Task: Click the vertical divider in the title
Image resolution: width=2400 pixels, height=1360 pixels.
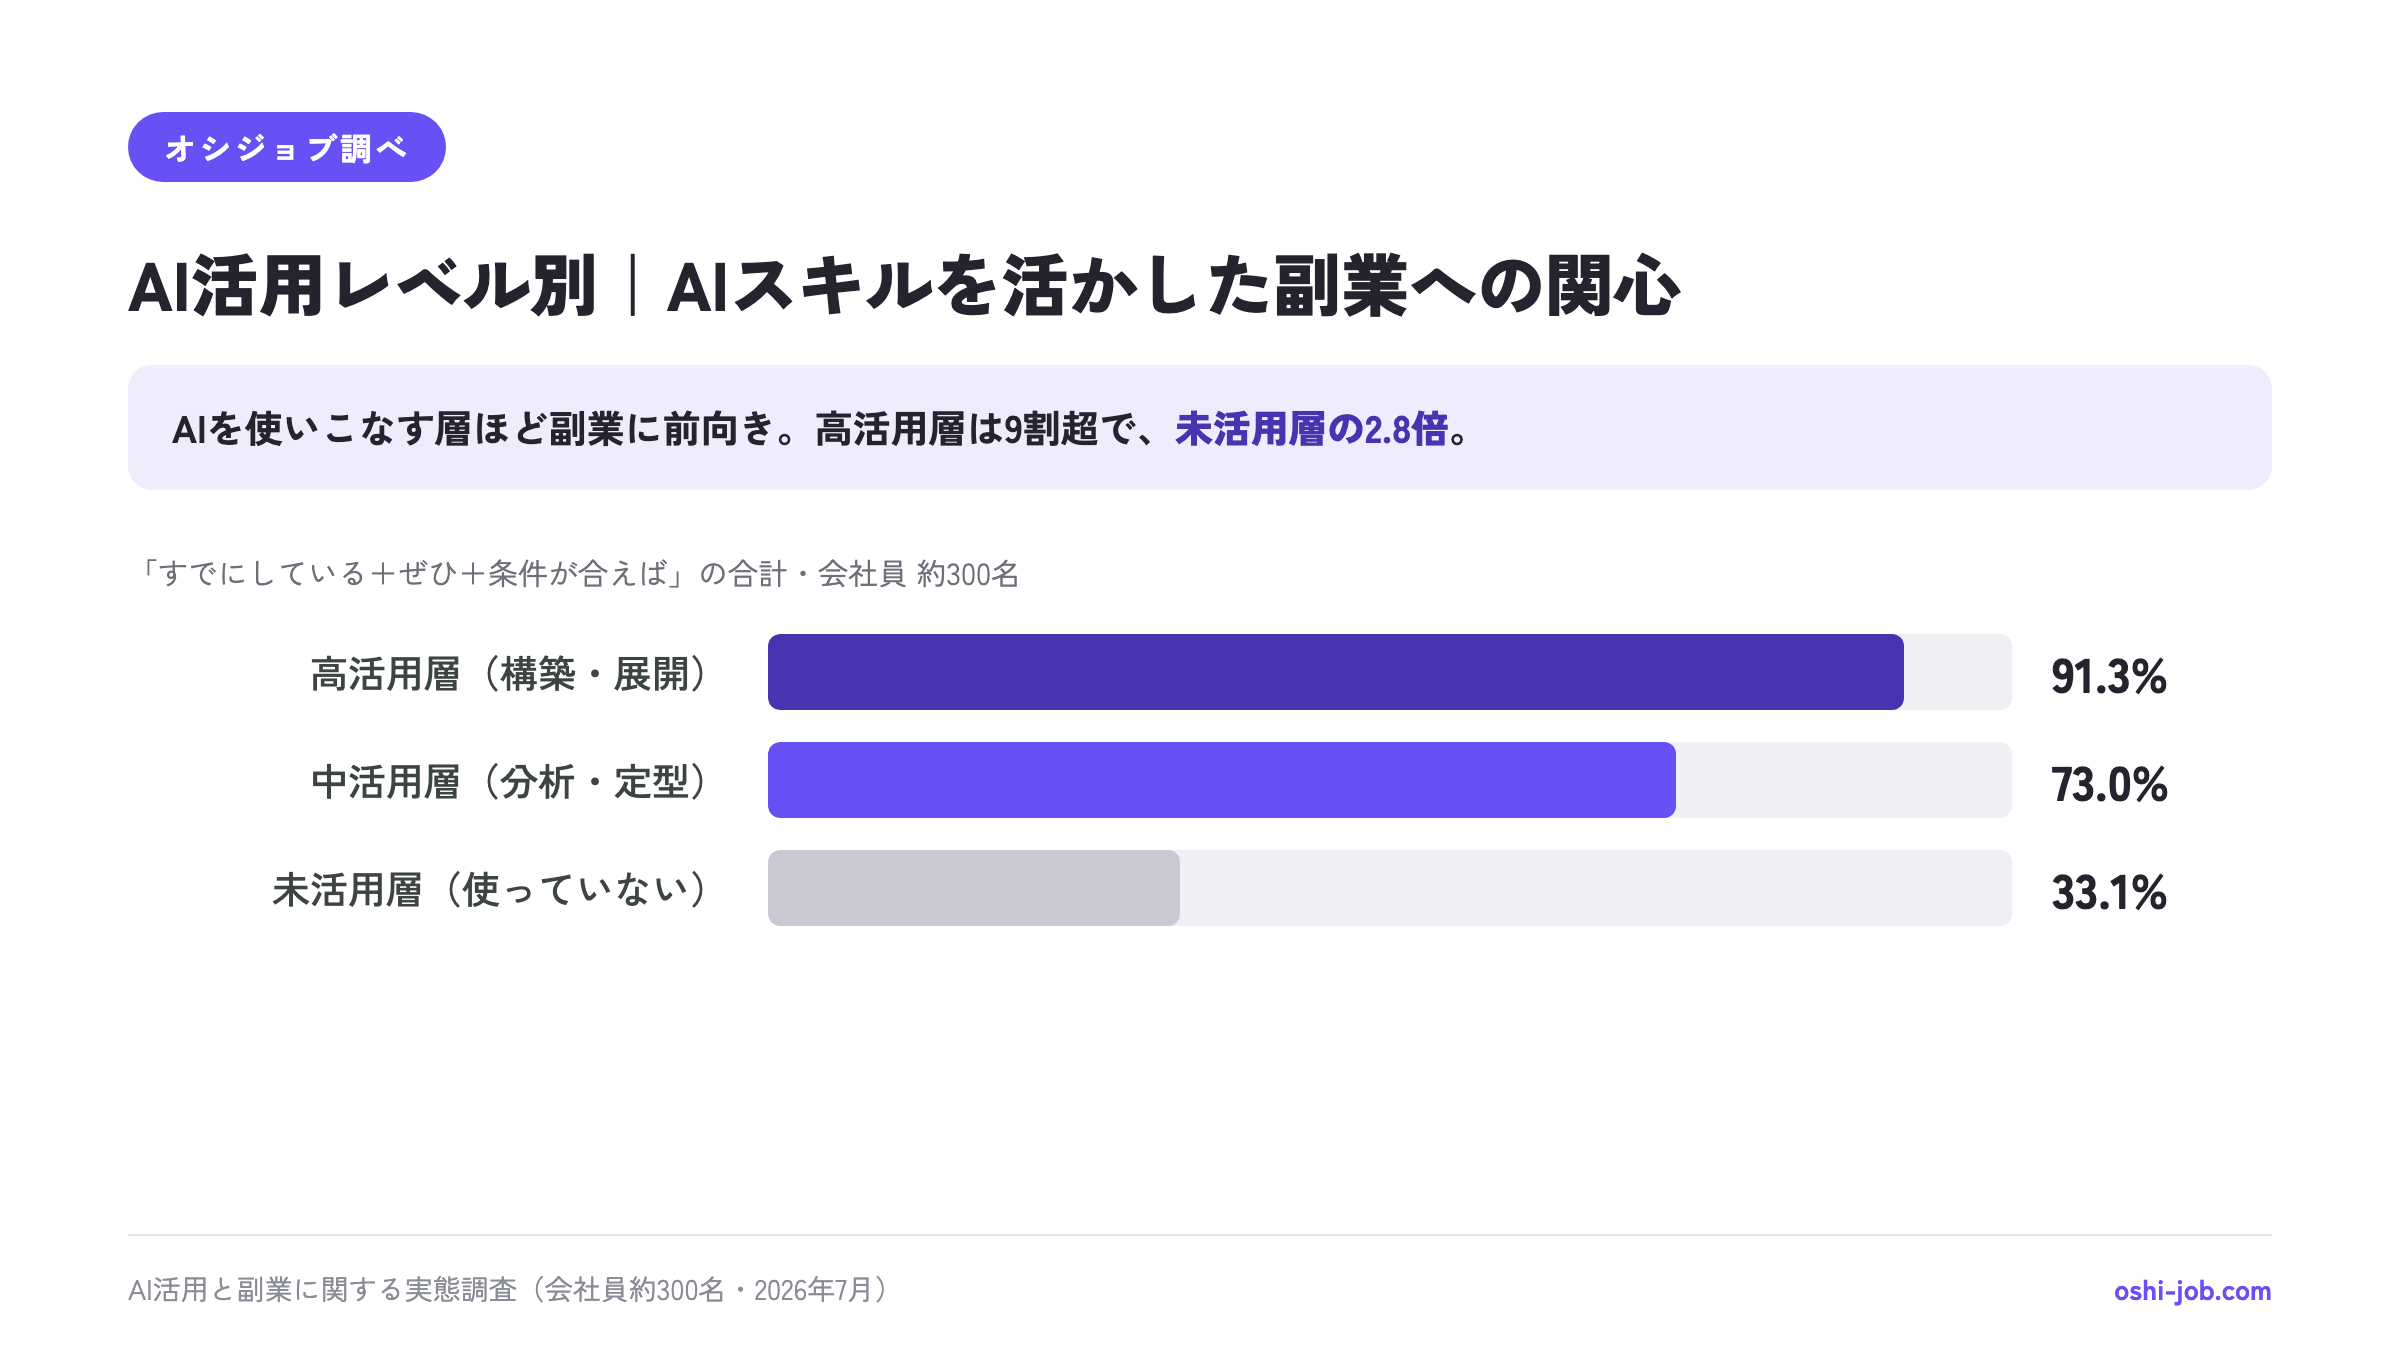Action: point(632,286)
